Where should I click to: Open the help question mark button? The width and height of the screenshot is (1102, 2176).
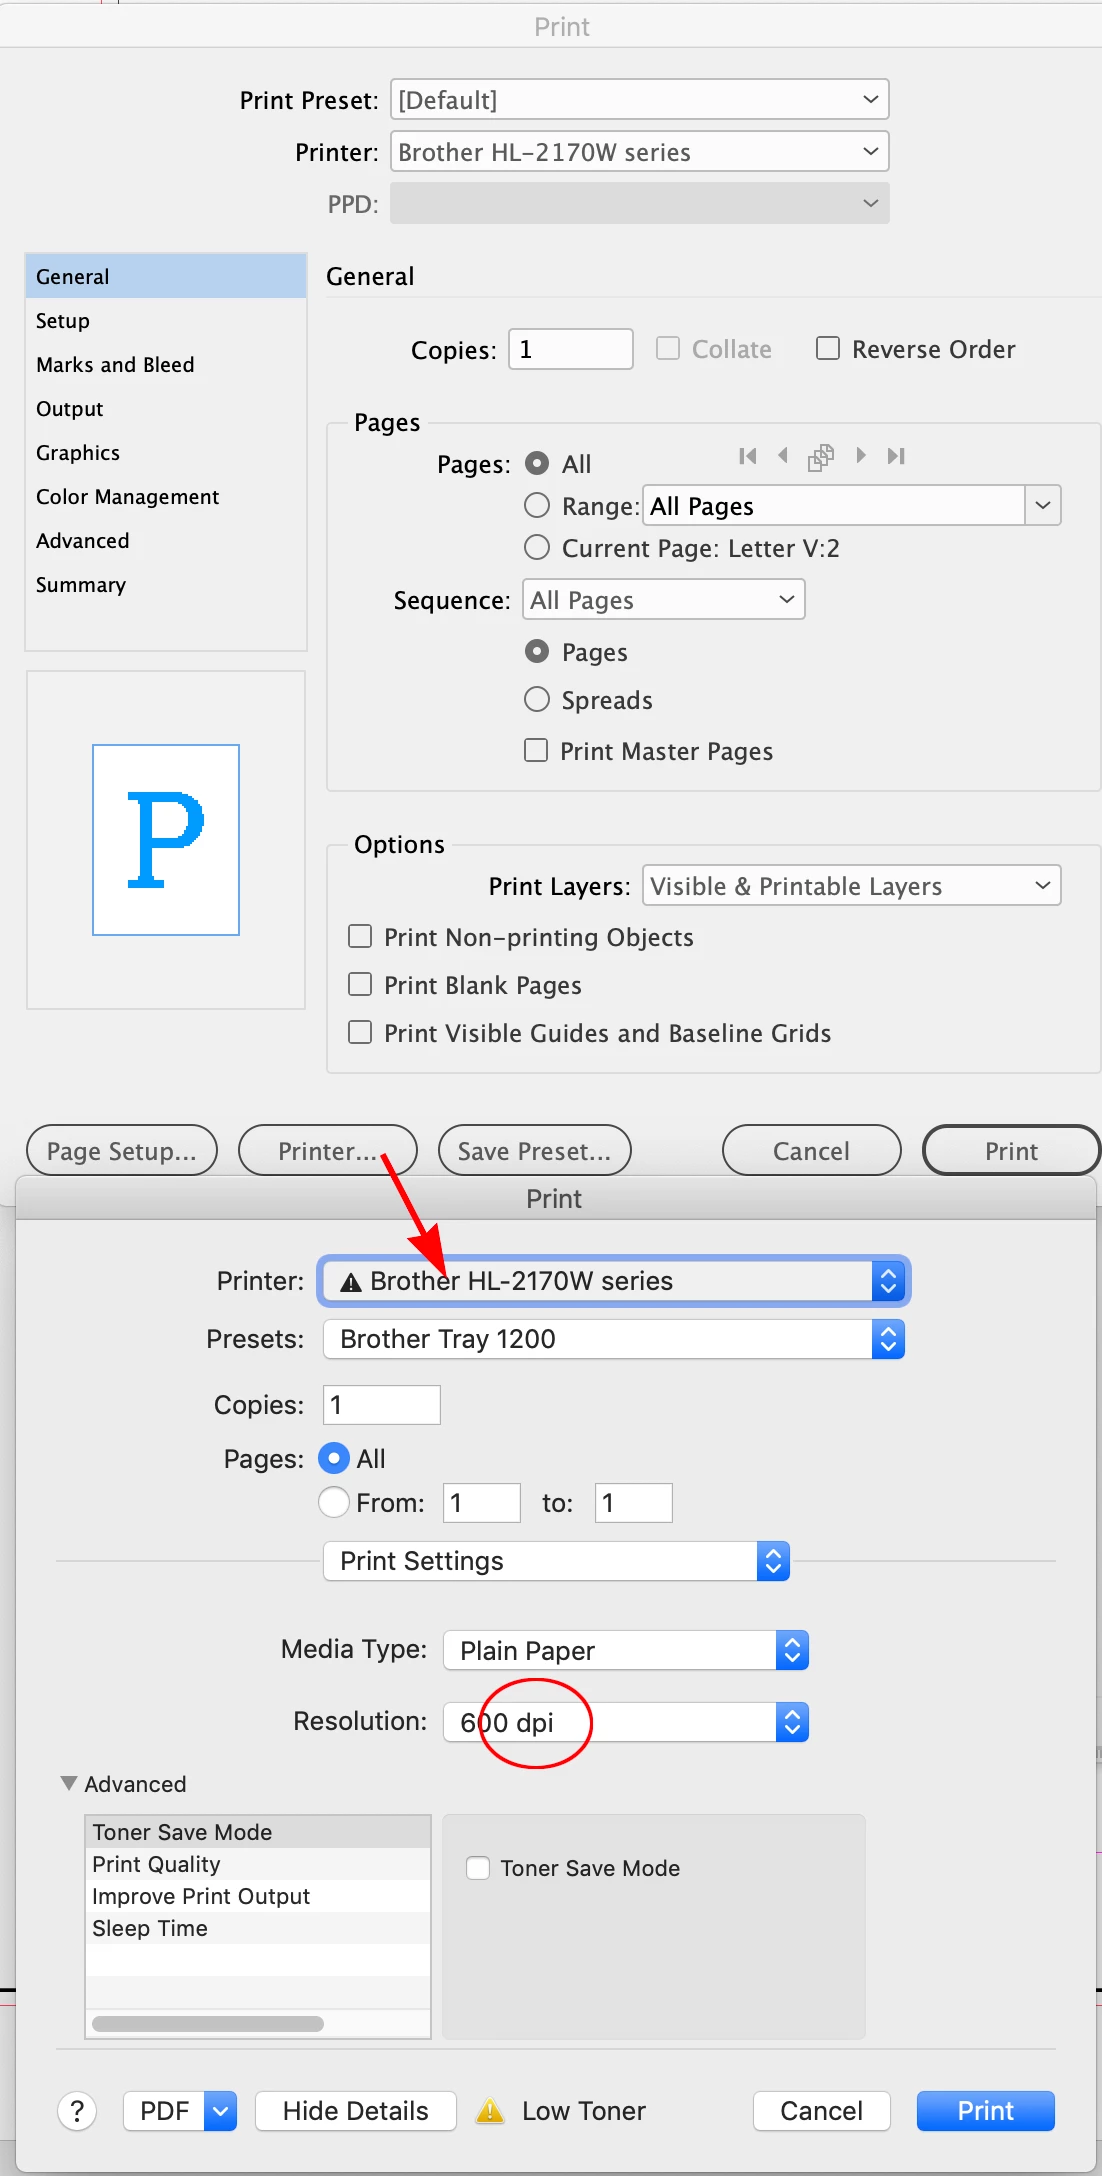(77, 2111)
